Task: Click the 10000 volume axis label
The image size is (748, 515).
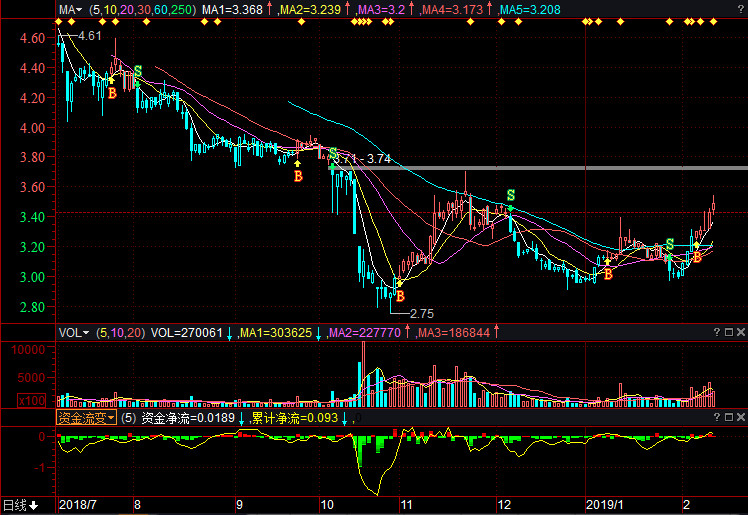Action: pos(28,350)
